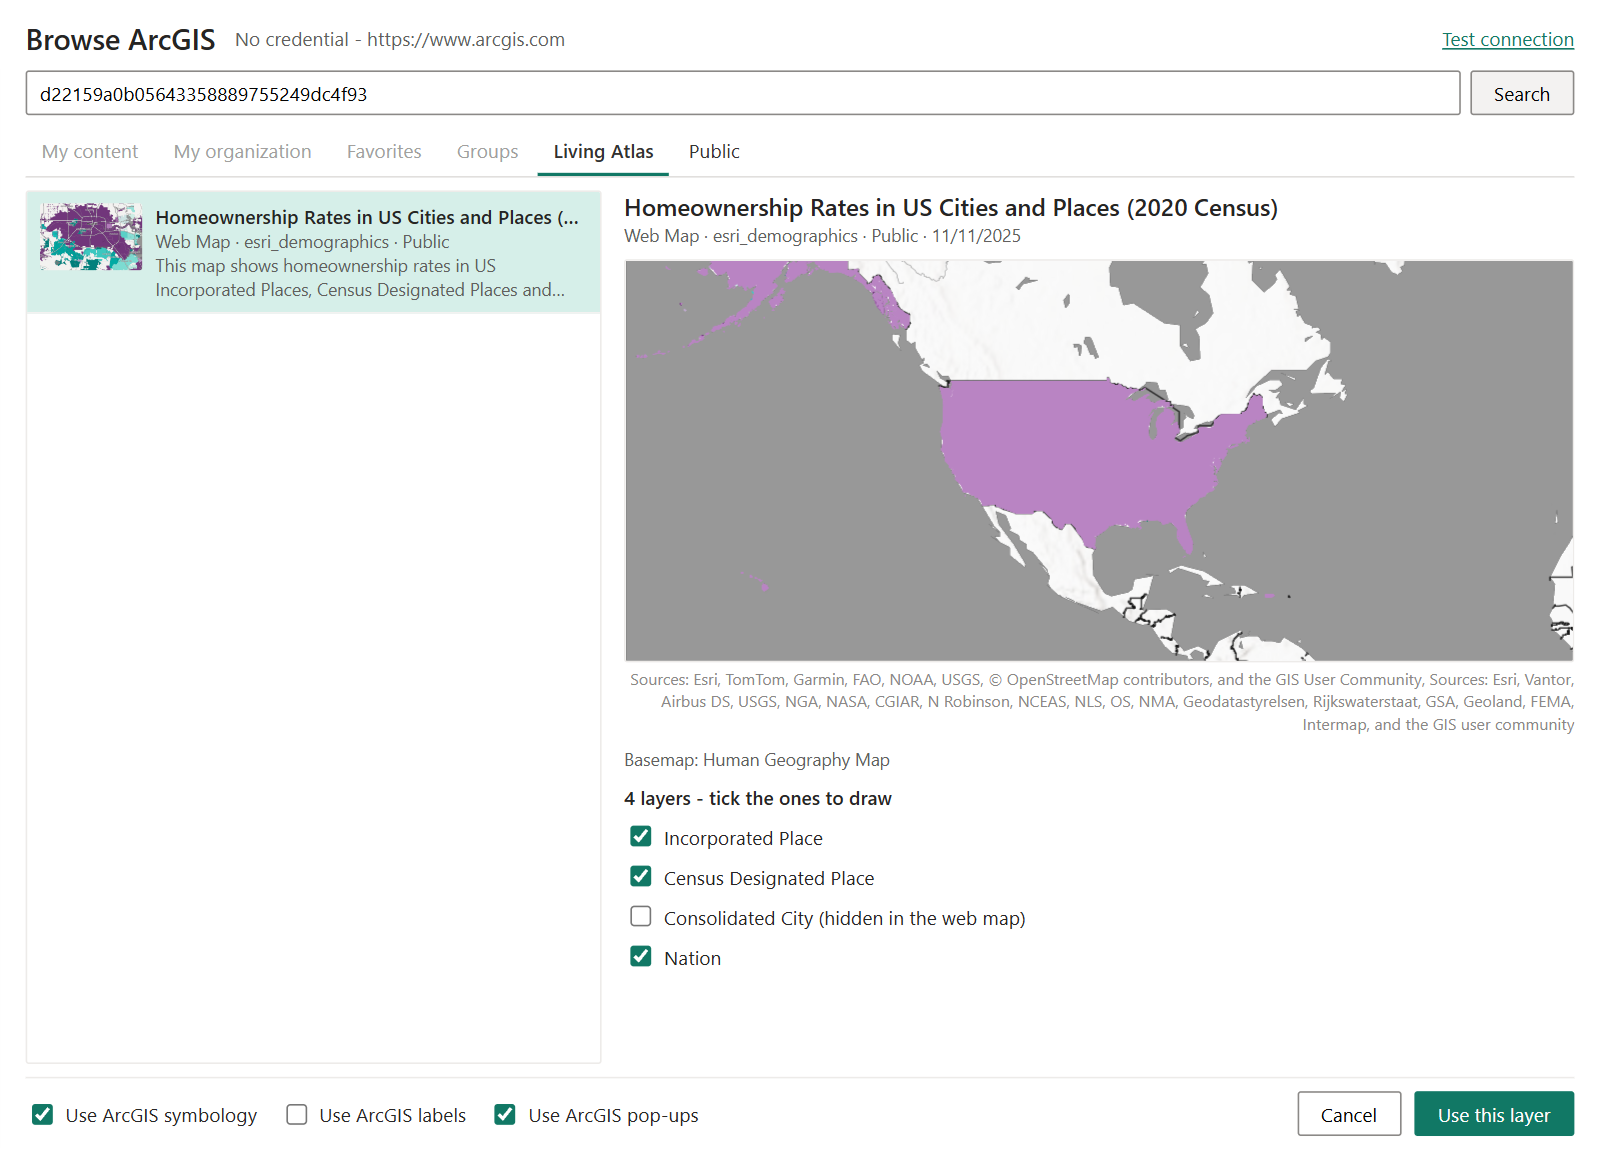Click the 'Basemap: Human Geography Map' text
The height and width of the screenshot is (1152, 1600).
[757, 760]
